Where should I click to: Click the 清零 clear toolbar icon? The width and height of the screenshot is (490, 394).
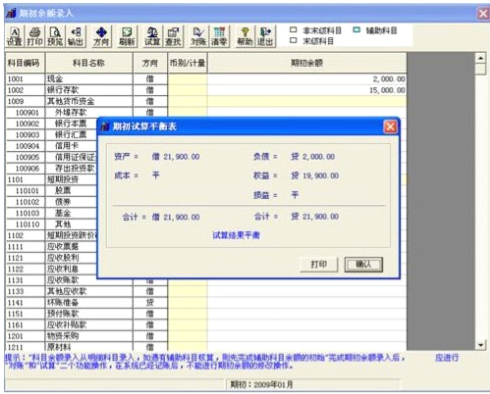tap(219, 36)
